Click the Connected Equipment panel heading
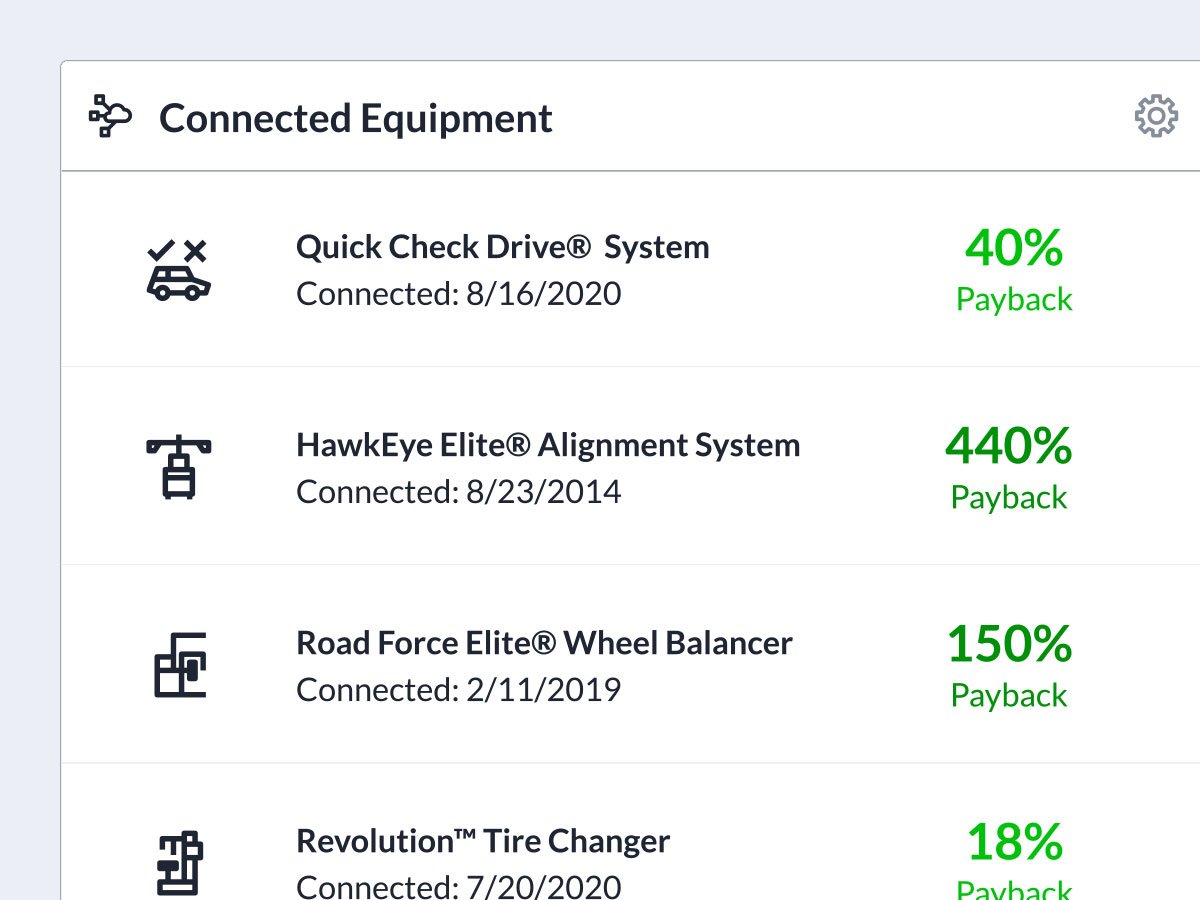Screen dimensions: 1200x900 [355, 118]
